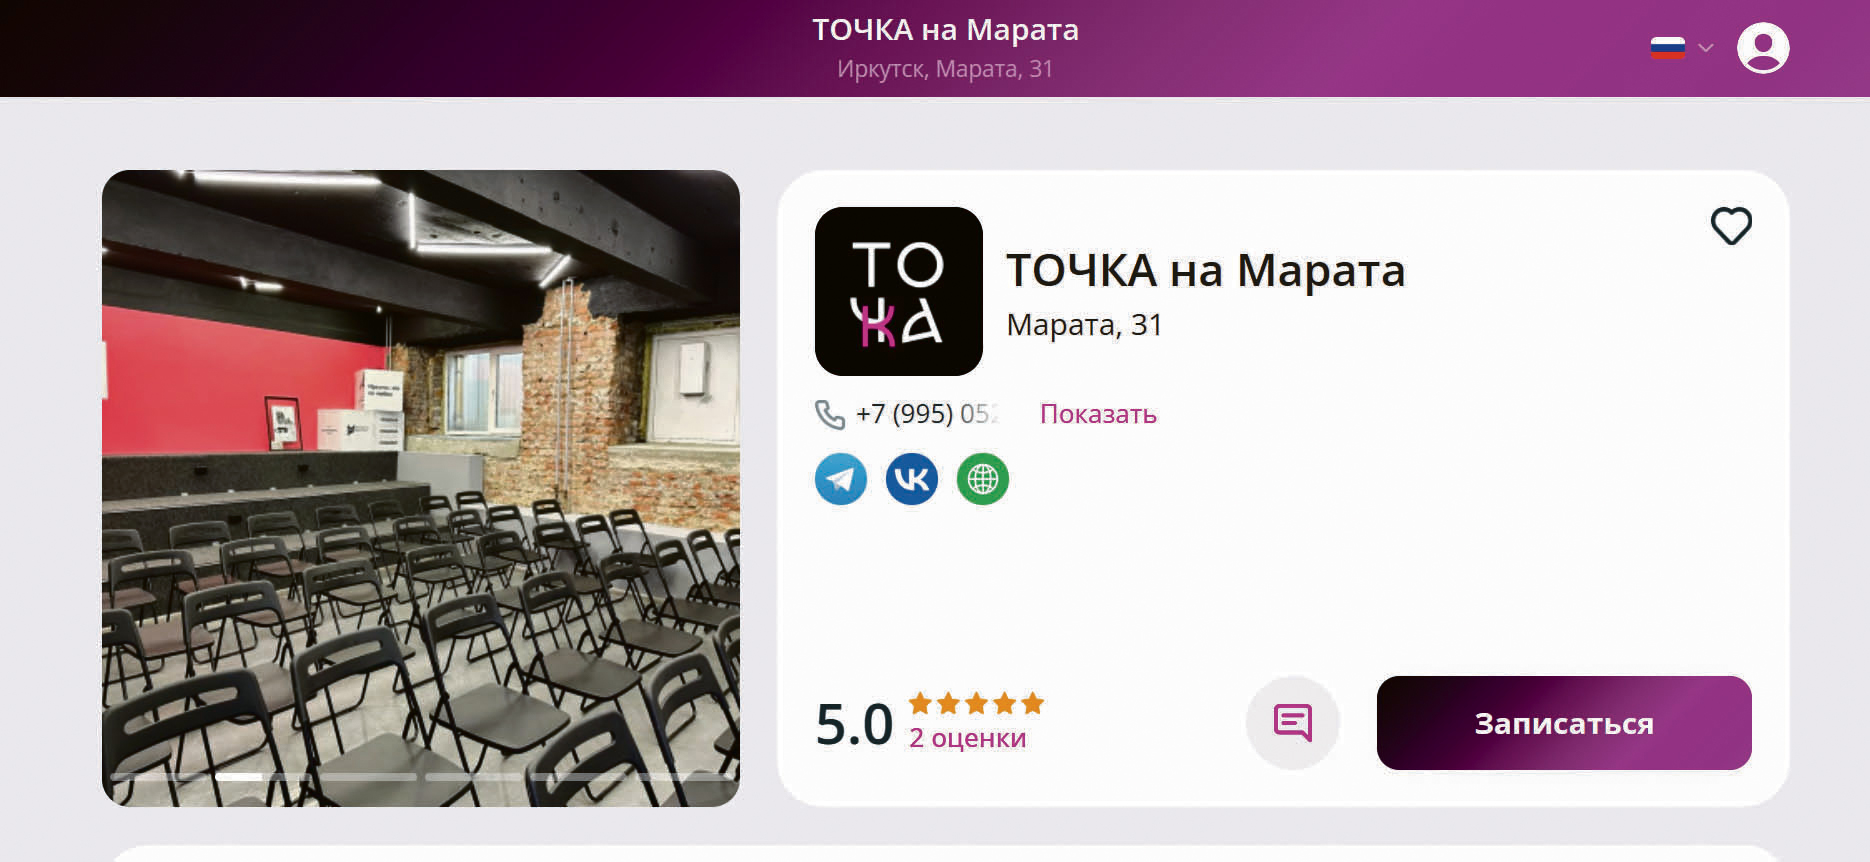
Task: Open the reviews chat bubble icon
Action: pos(1292,722)
